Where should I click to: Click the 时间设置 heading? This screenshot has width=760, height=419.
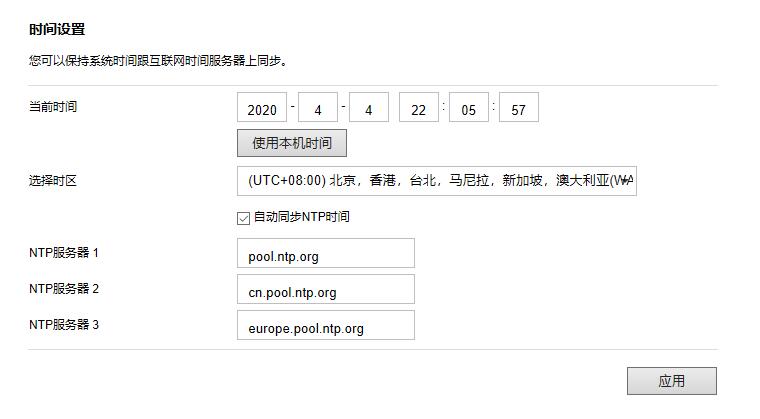pos(57,30)
